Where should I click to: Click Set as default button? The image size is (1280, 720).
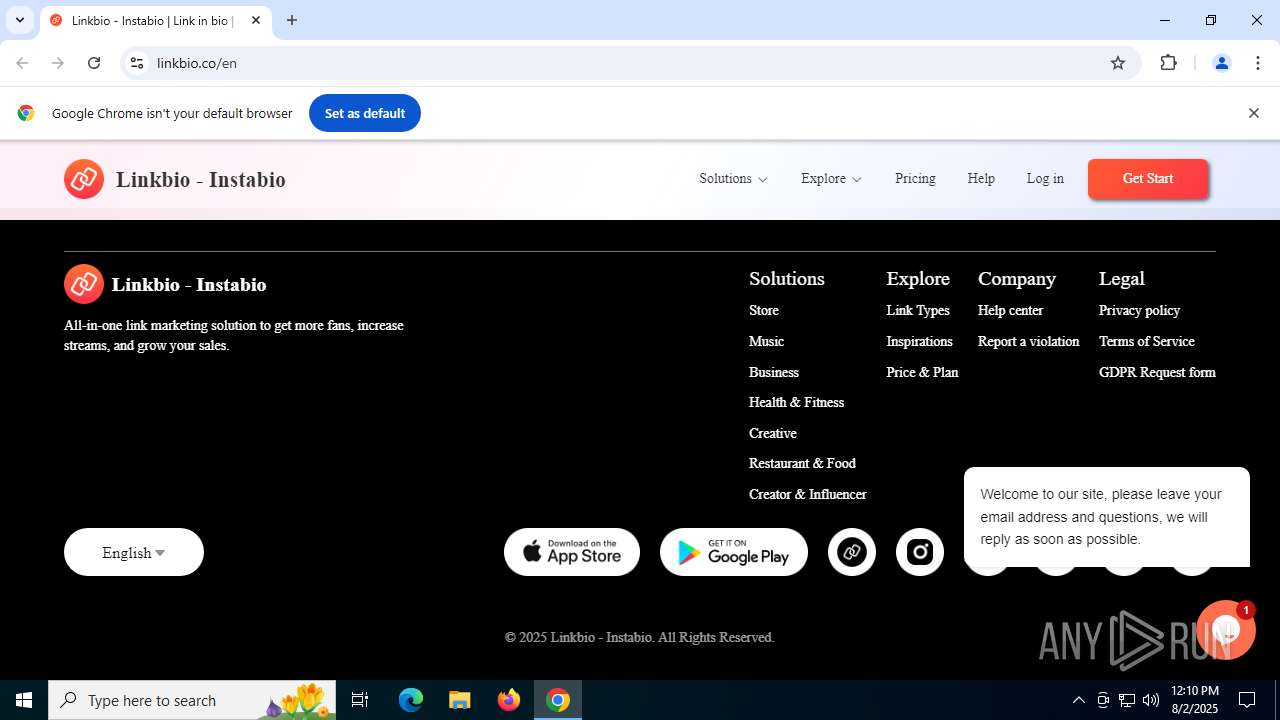[365, 113]
